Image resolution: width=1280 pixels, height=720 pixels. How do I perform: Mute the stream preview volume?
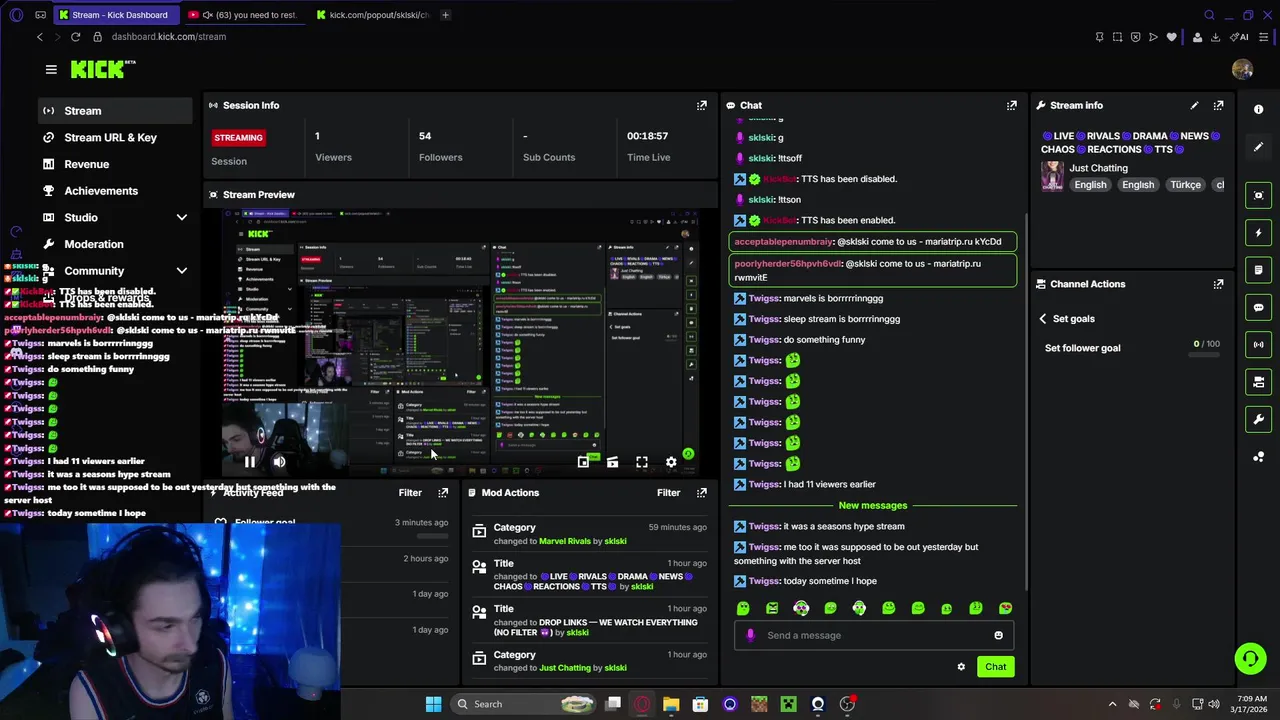click(x=279, y=462)
